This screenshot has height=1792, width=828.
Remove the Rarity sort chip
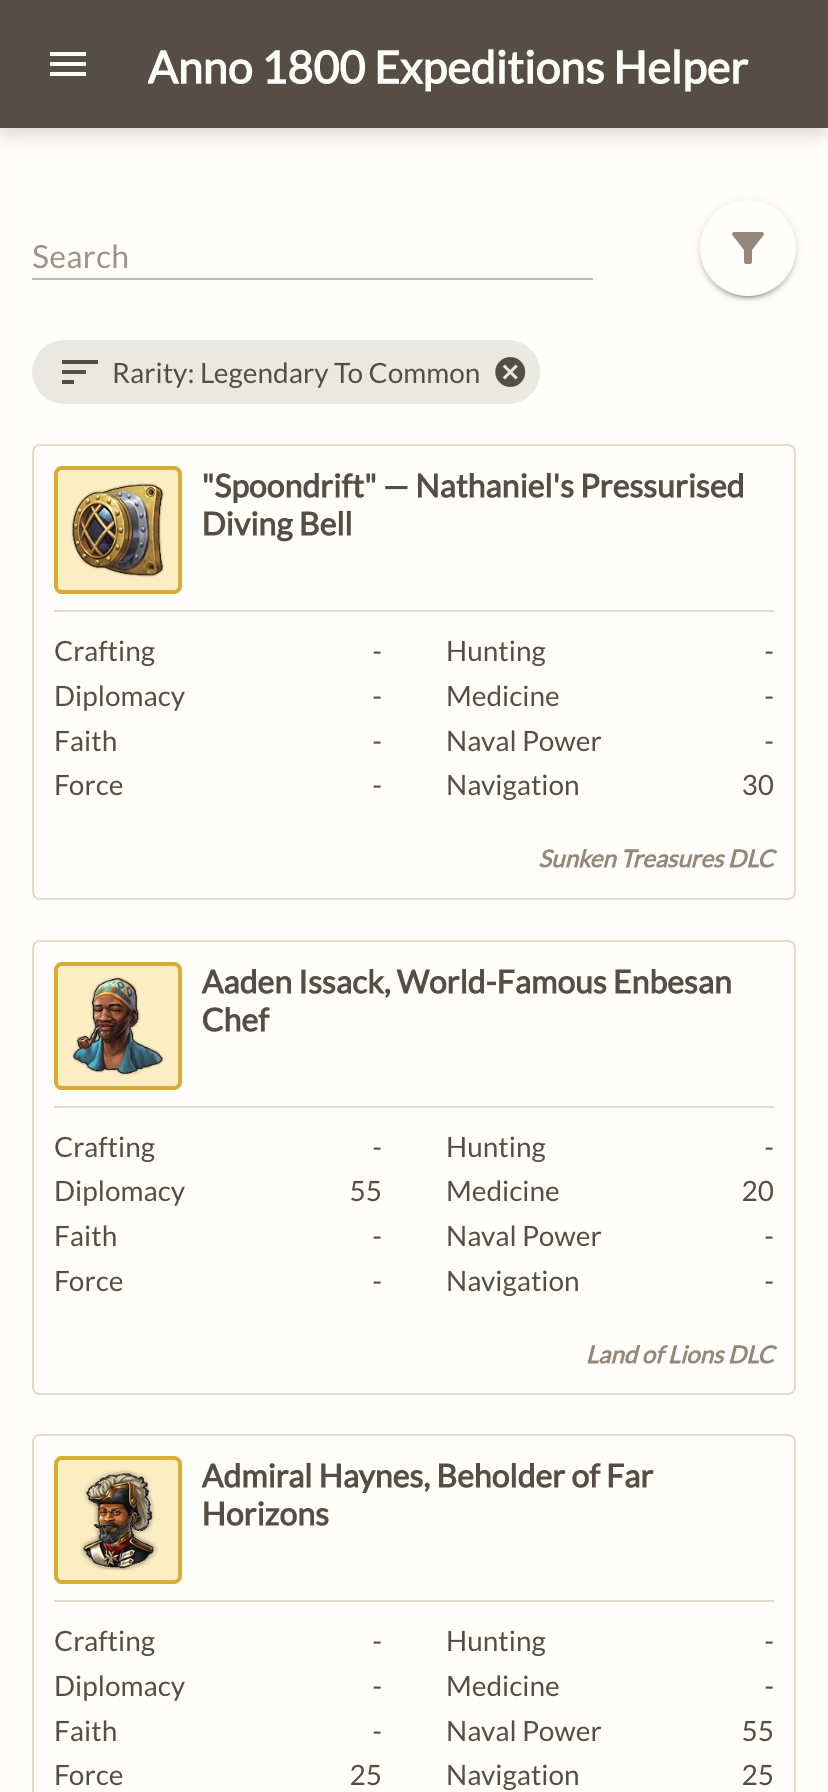510,372
